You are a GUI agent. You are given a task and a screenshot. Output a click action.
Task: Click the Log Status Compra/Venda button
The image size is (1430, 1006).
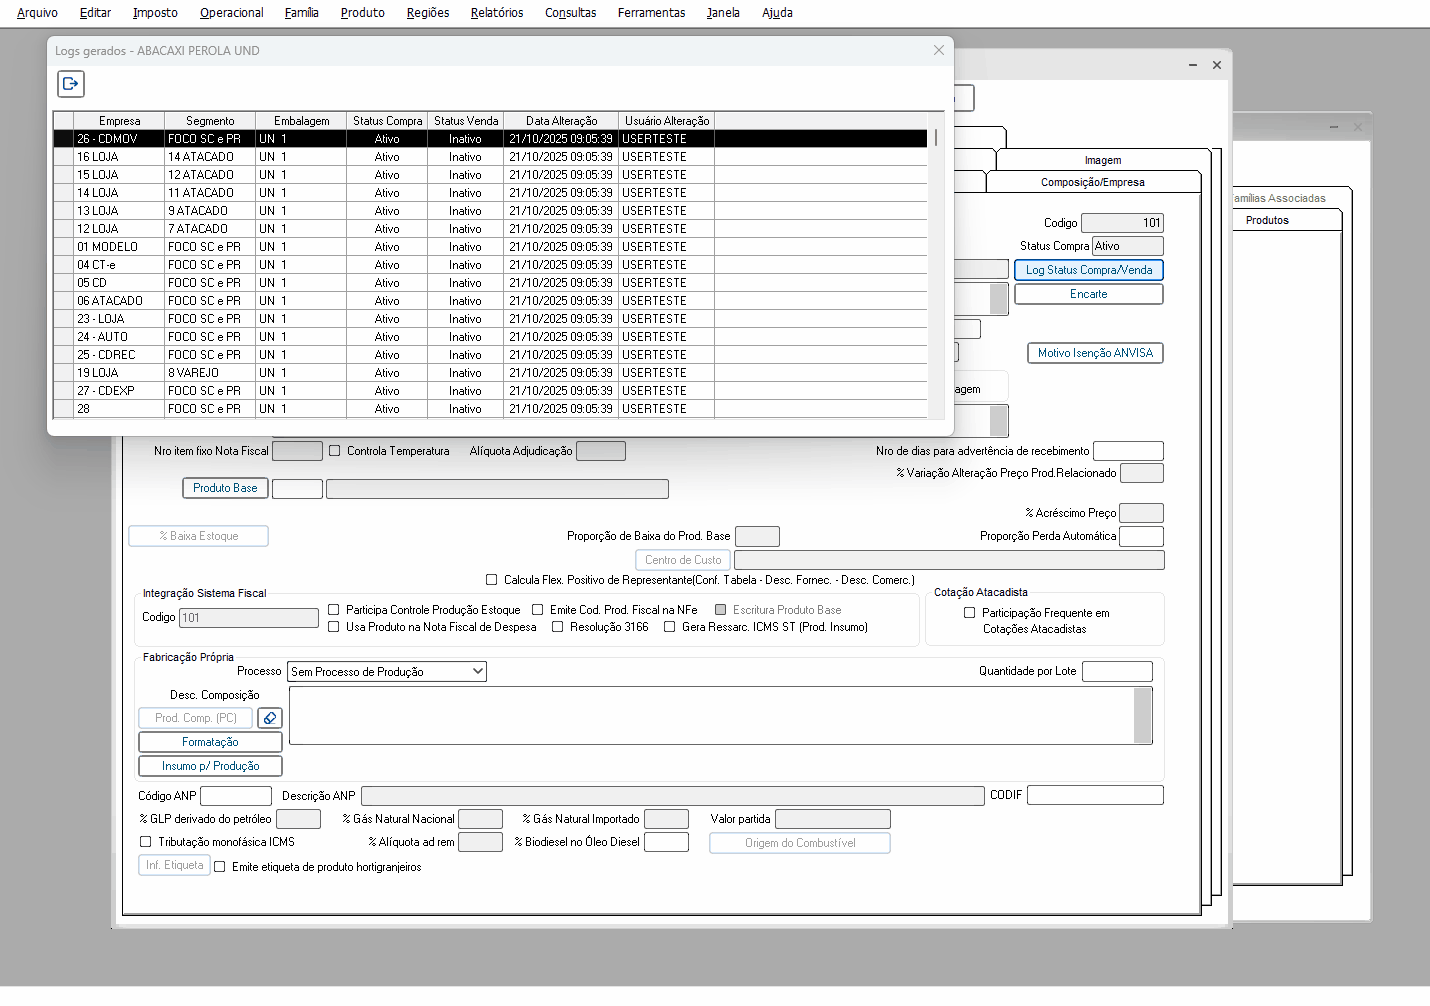click(x=1089, y=270)
